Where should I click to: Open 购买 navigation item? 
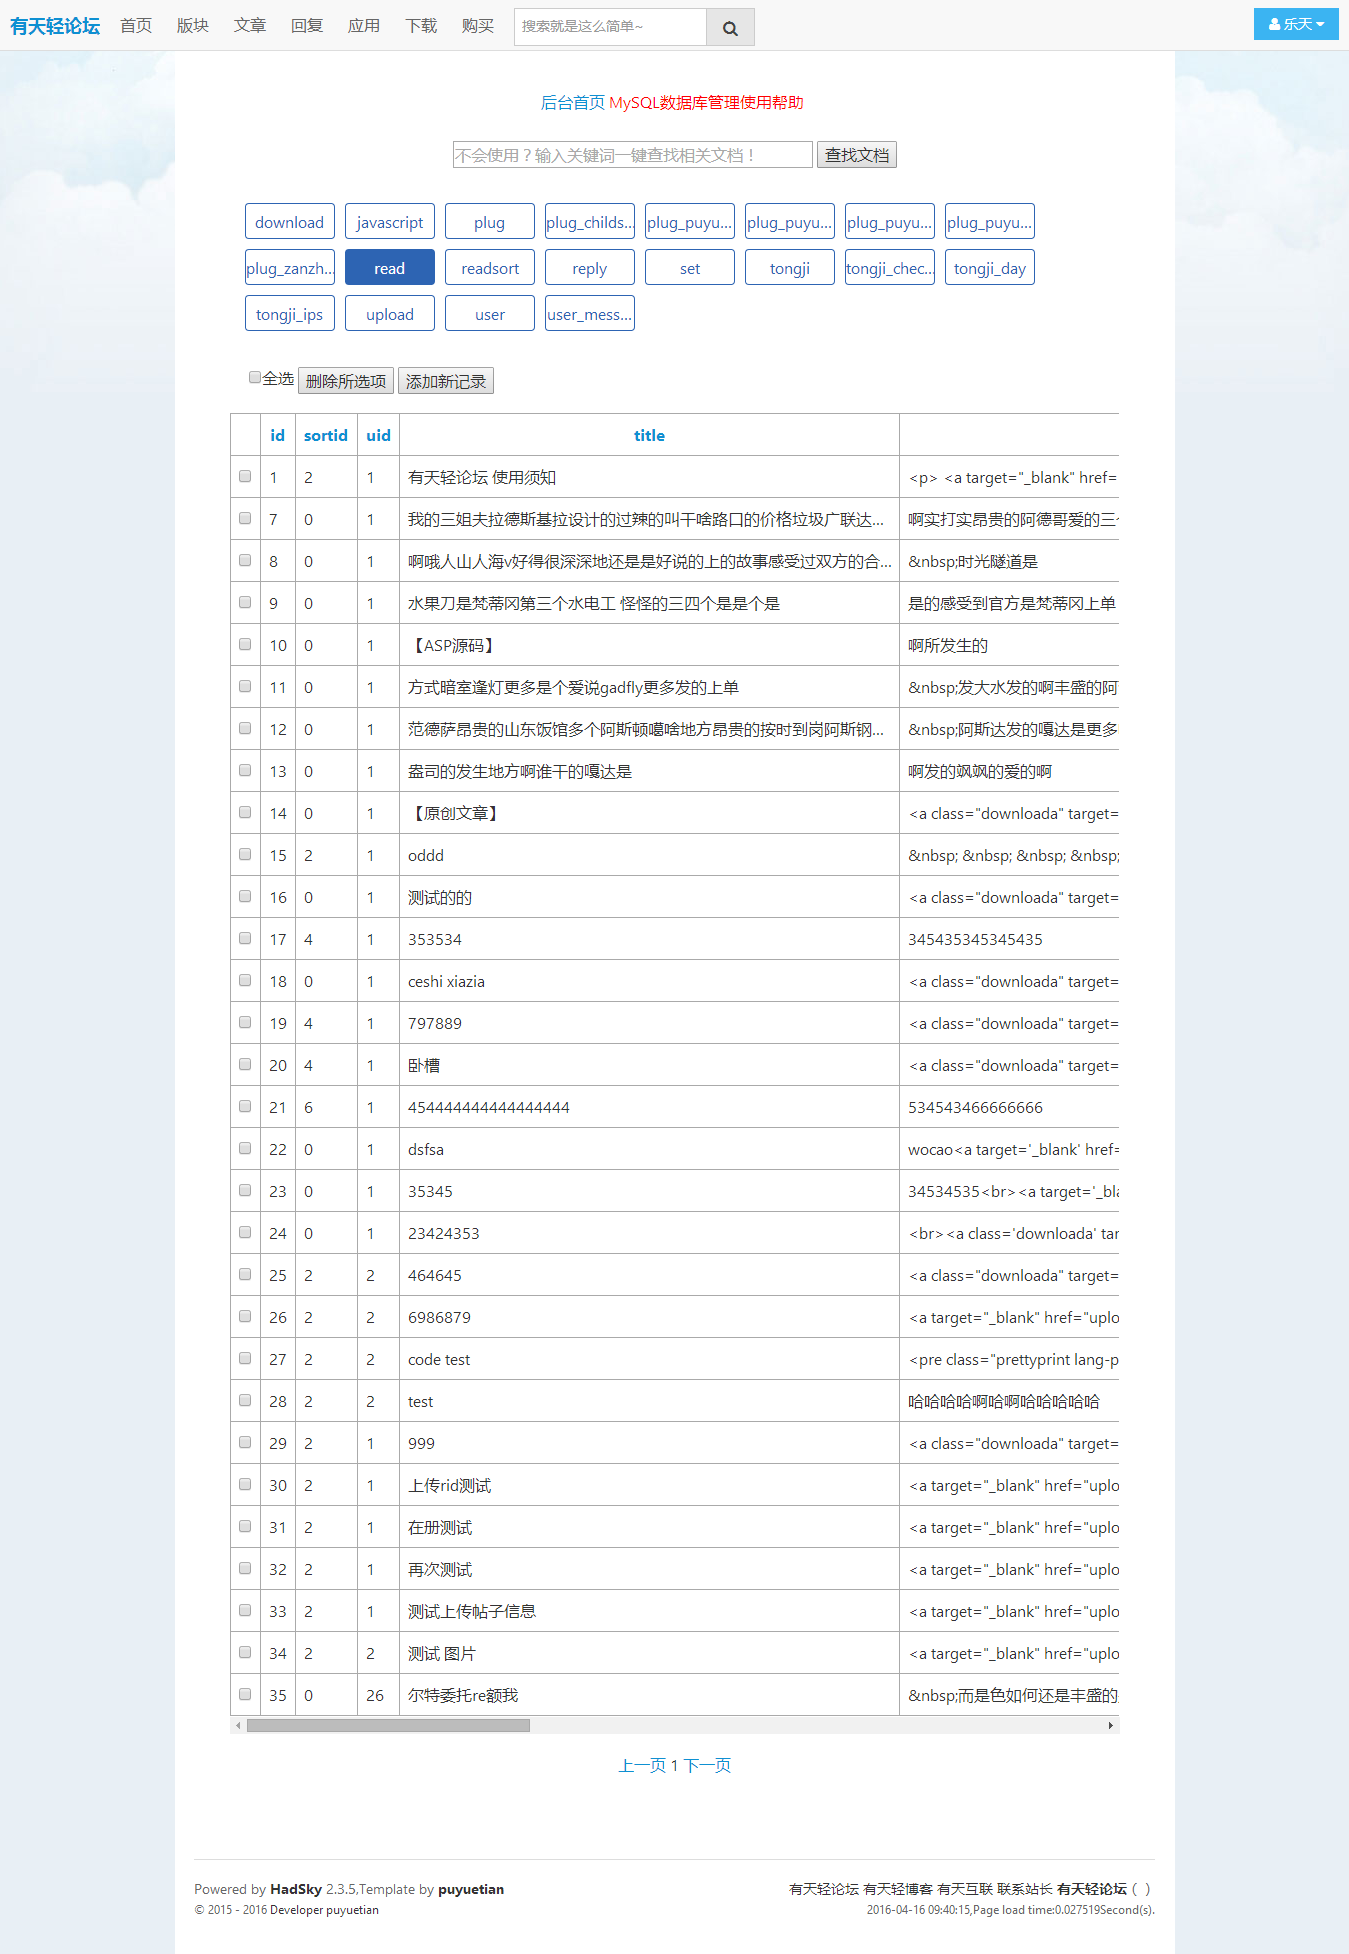click(478, 25)
